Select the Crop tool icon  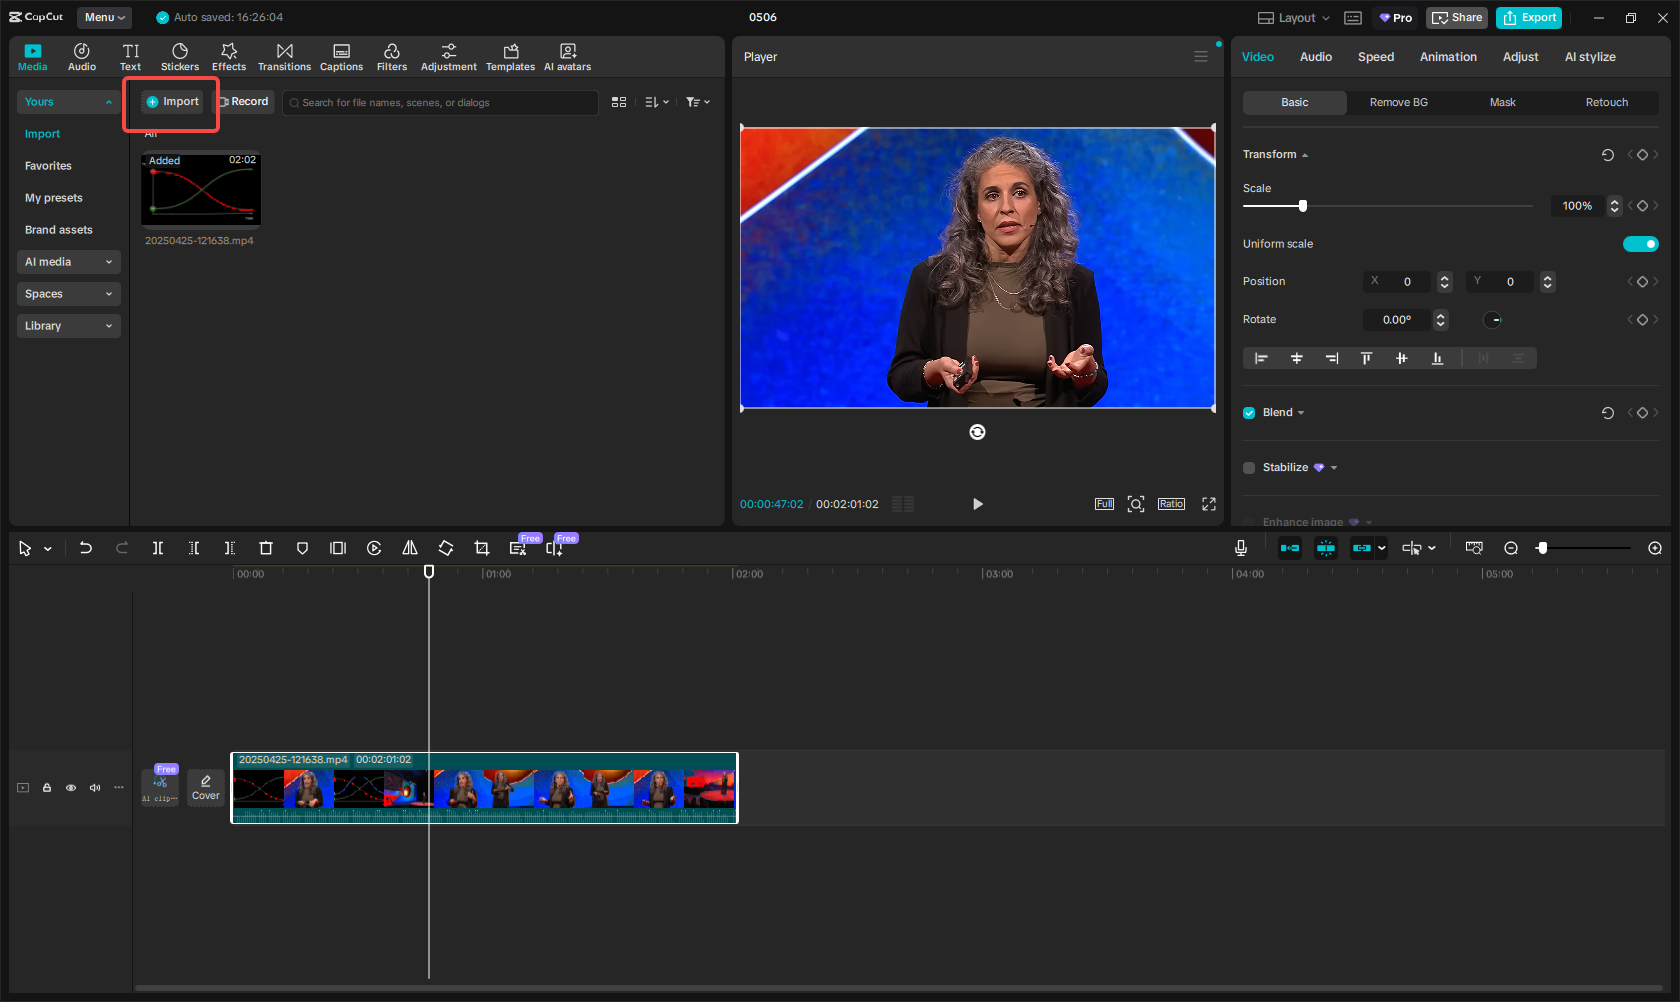coord(482,548)
